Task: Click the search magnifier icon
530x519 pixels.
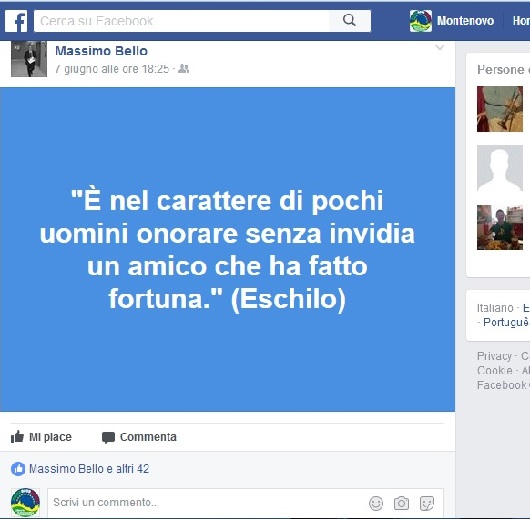Action: click(x=349, y=21)
